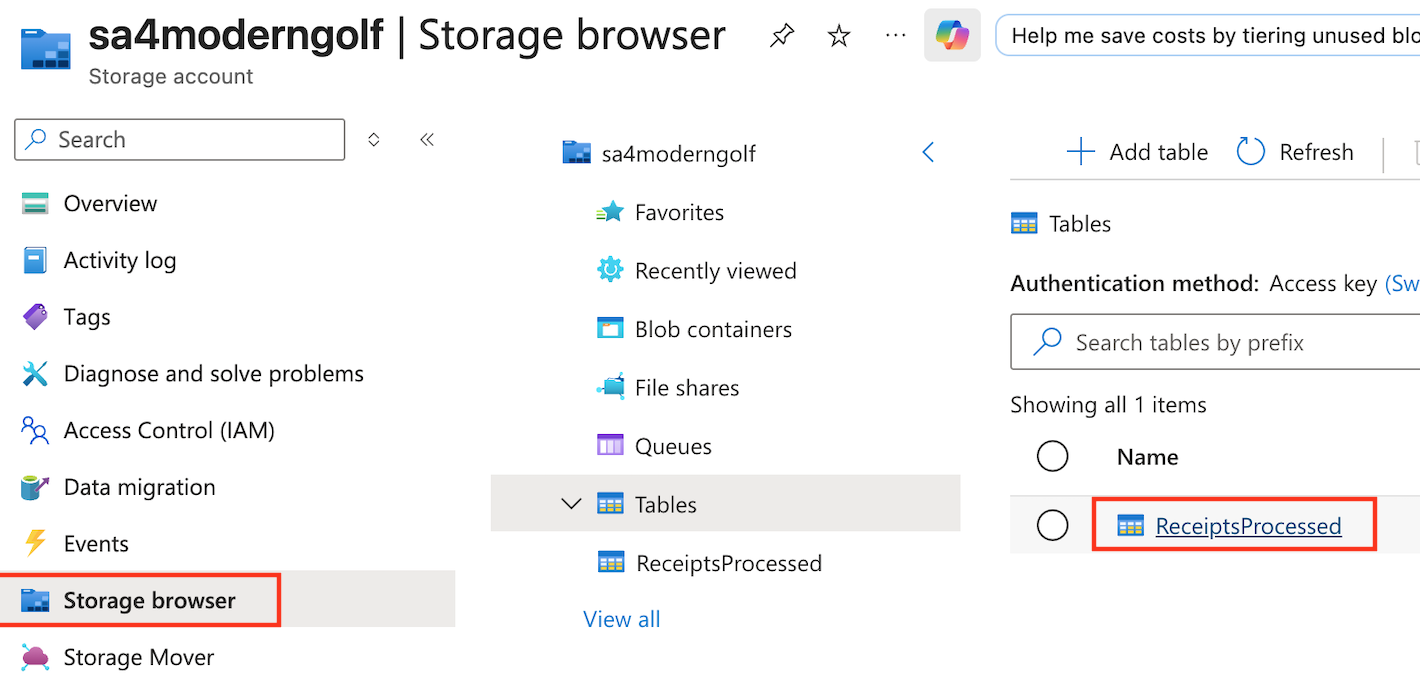This screenshot has width=1420, height=678.
Task: Select Blob containers in the tree
Action: click(712, 329)
